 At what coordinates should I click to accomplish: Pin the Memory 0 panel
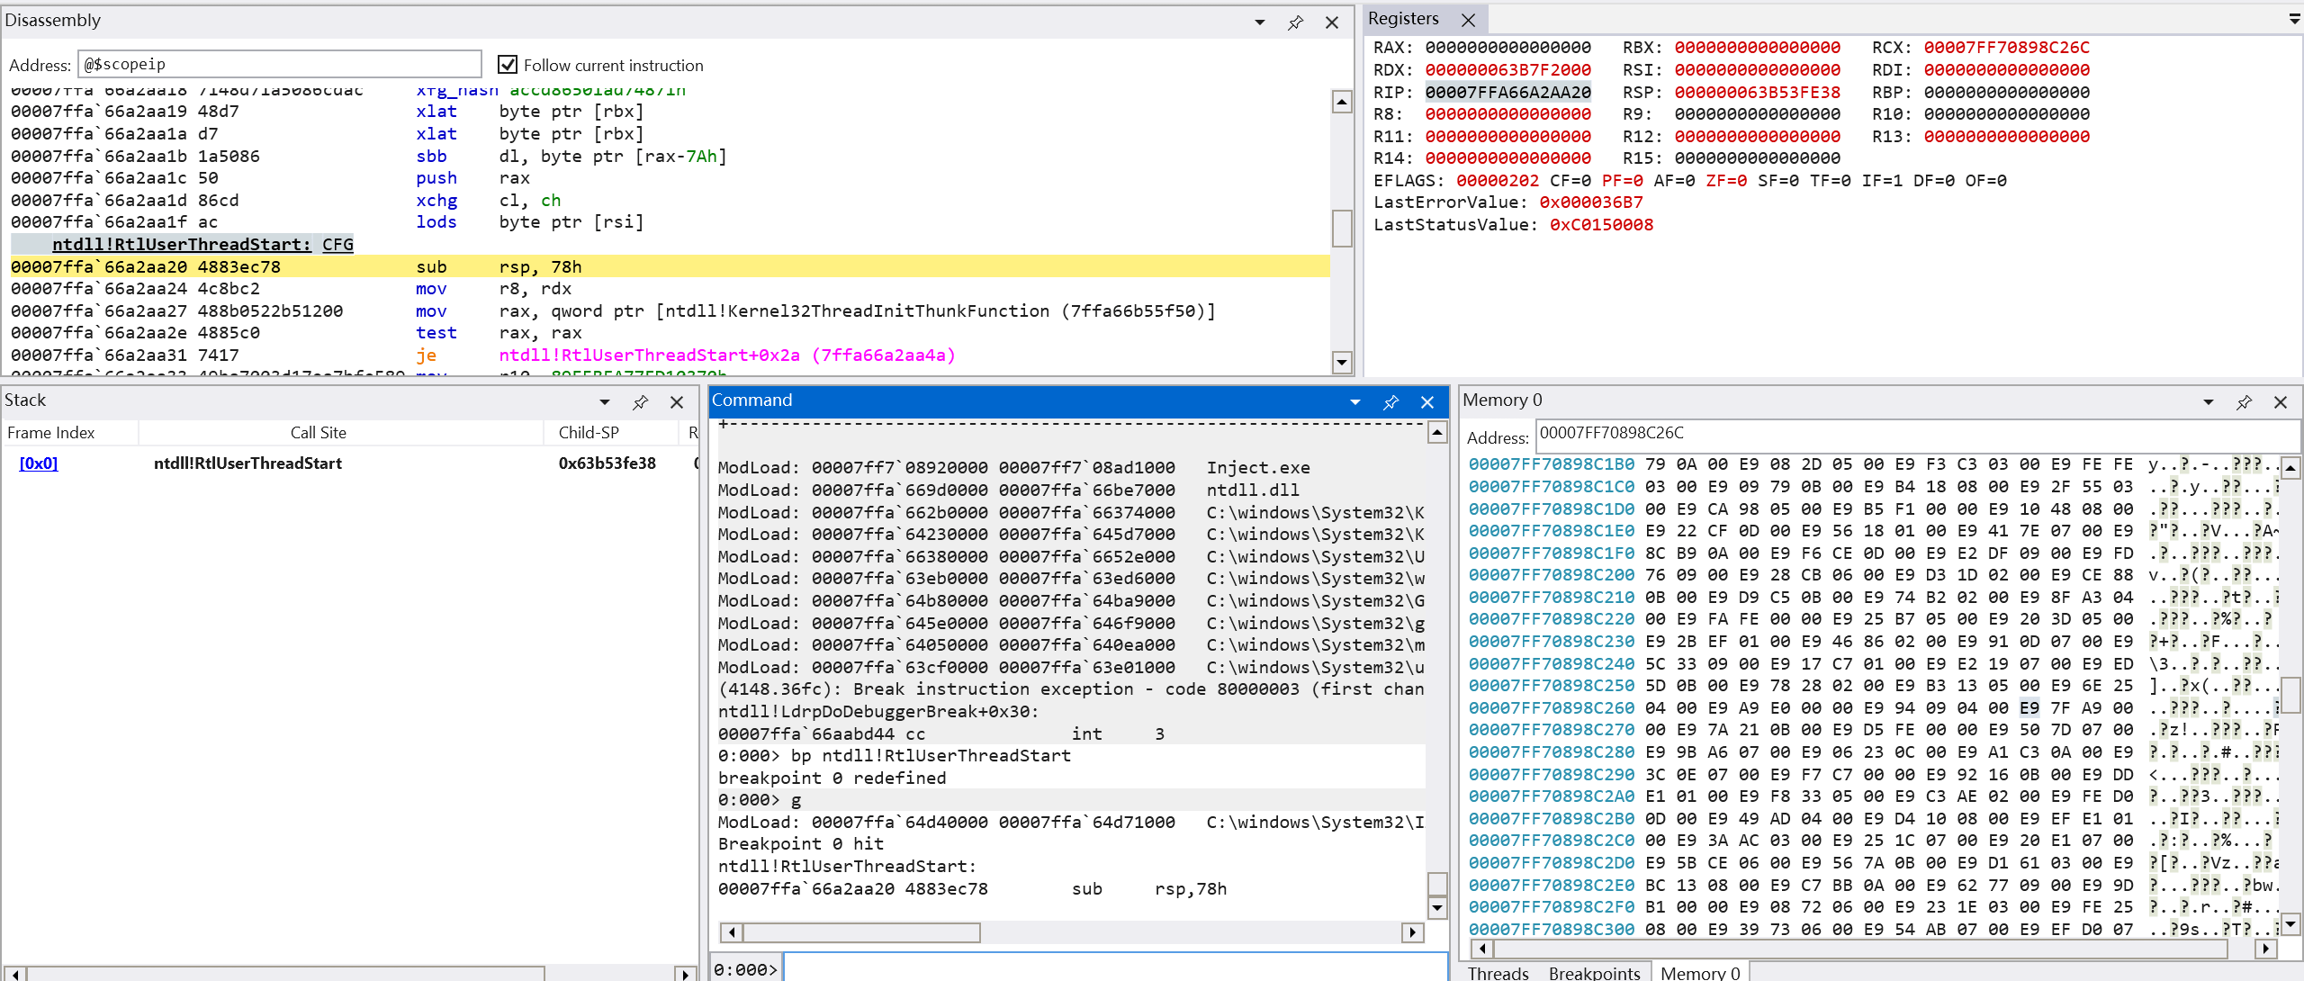click(2244, 402)
